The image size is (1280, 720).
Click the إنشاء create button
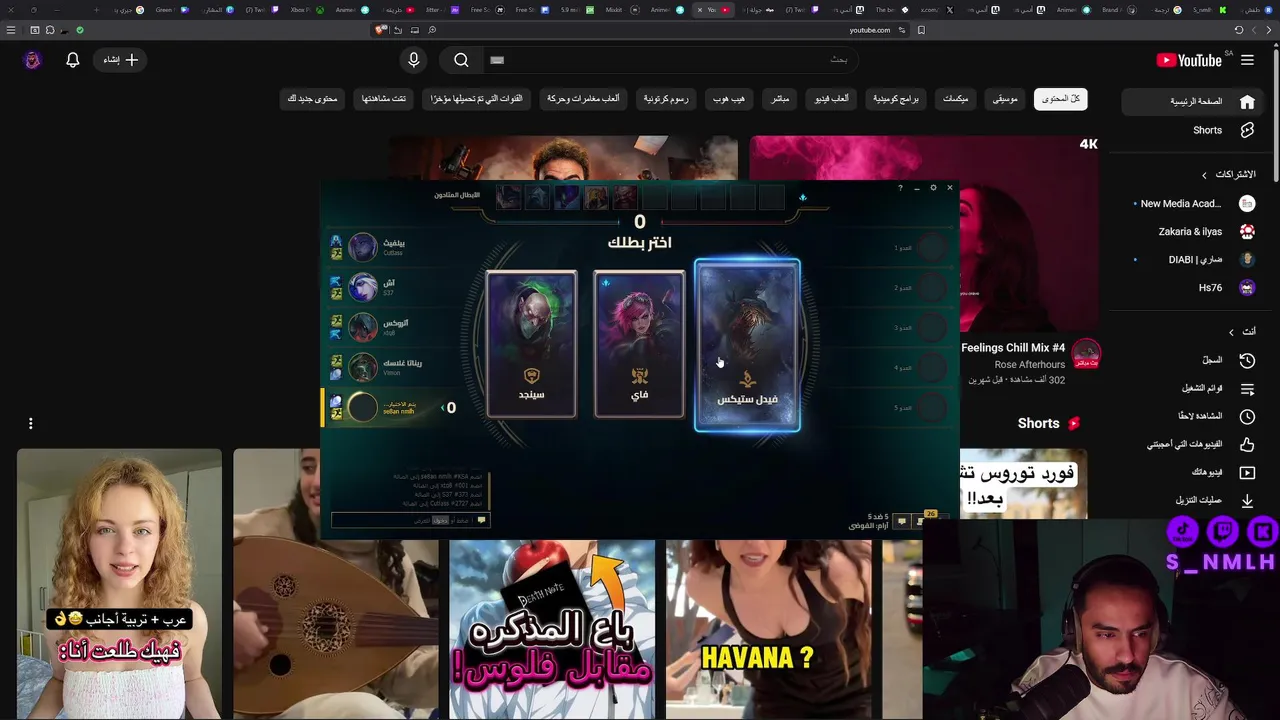[120, 60]
